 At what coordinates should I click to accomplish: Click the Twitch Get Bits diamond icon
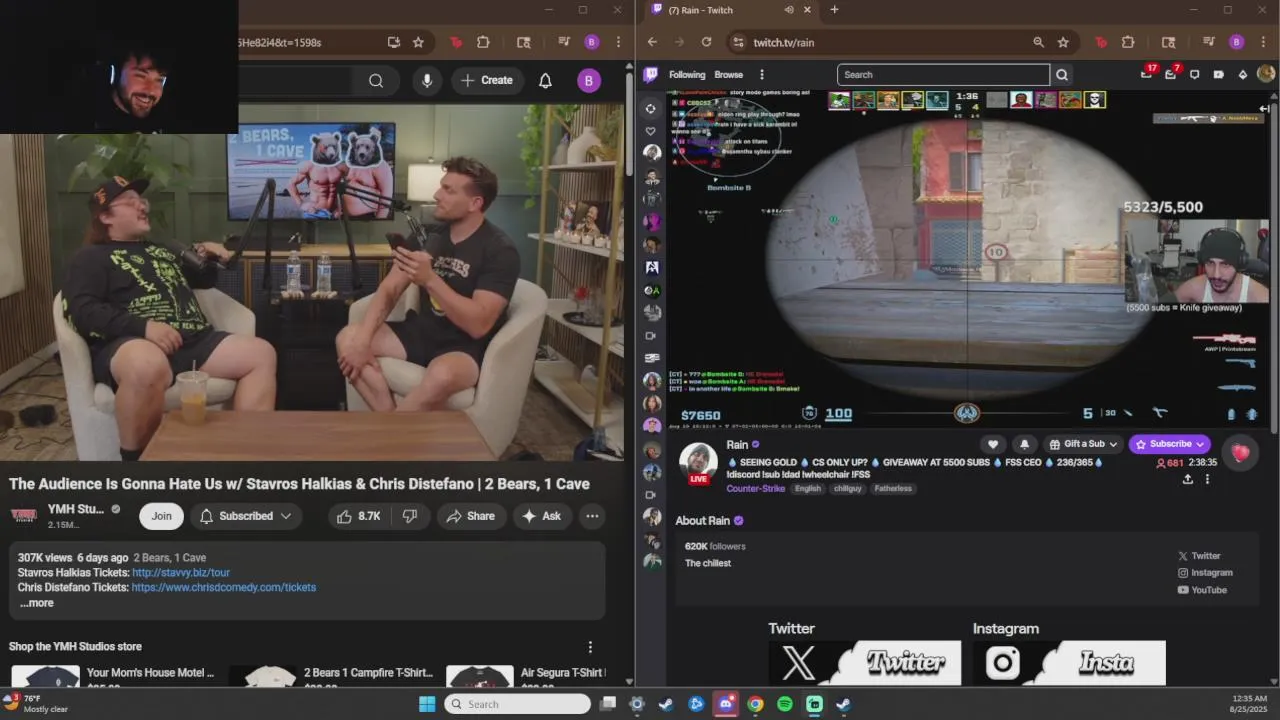click(1243, 74)
